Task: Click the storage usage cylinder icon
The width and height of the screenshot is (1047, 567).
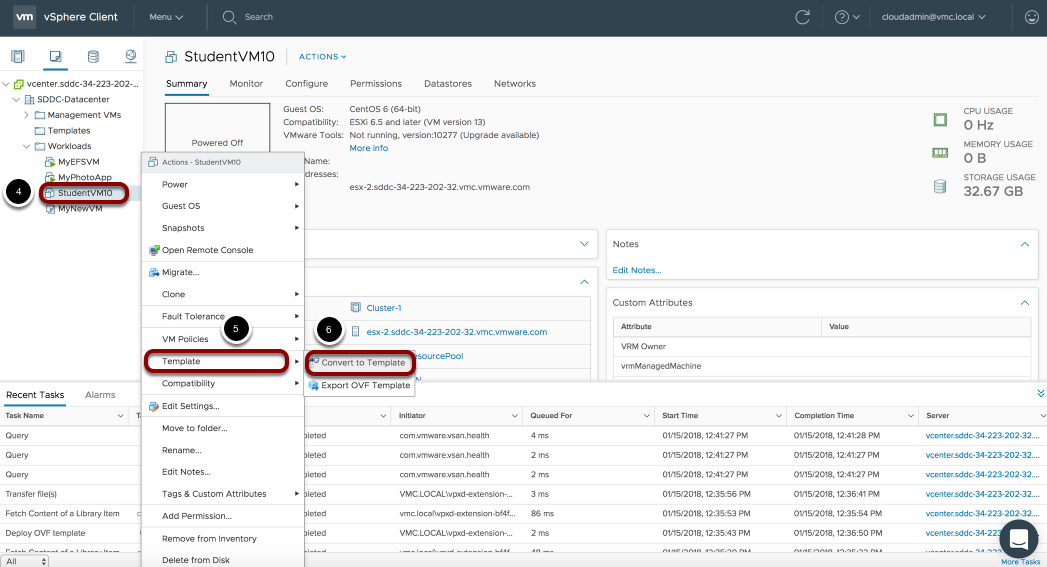Action: point(940,186)
